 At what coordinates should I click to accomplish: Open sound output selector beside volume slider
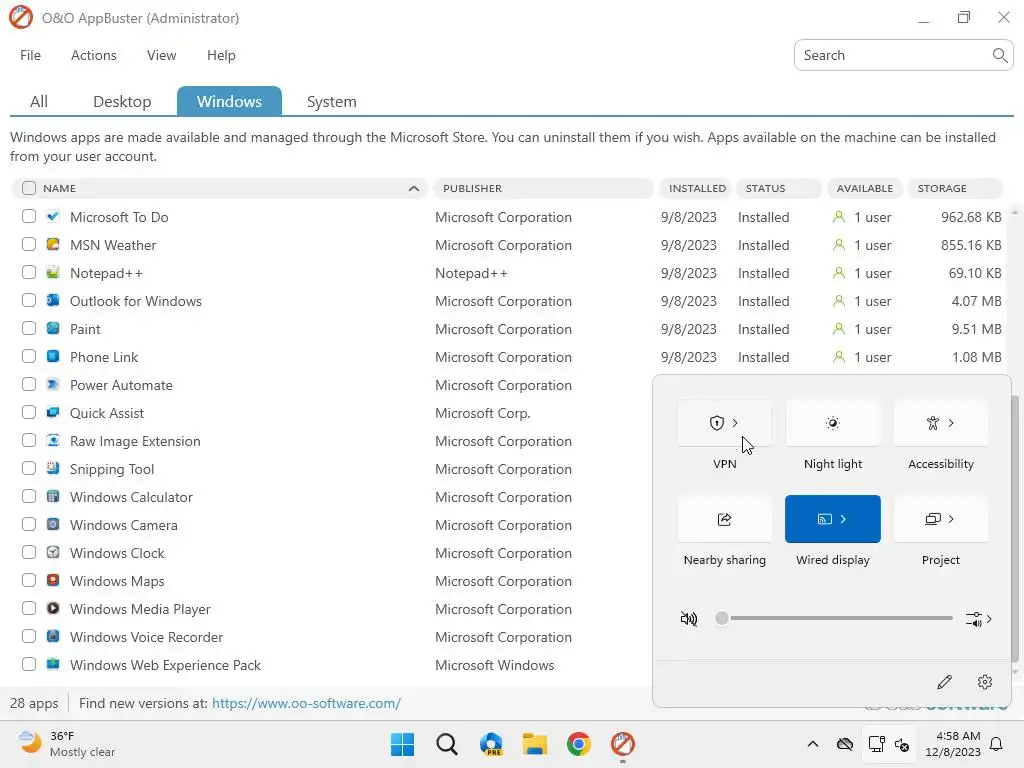[978, 618]
